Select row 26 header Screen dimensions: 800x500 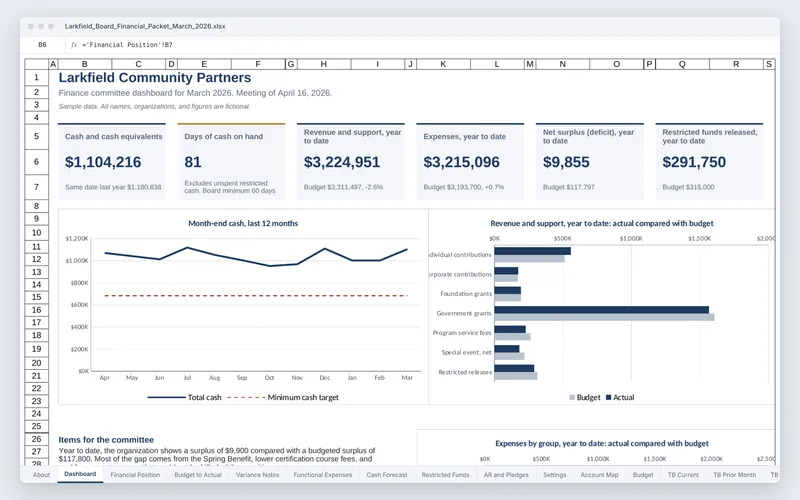point(37,439)
